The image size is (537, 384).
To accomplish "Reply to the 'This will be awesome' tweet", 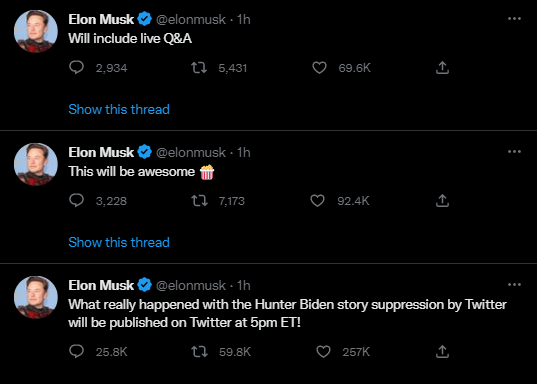I will pyautogui.click(x=76, y=200).
